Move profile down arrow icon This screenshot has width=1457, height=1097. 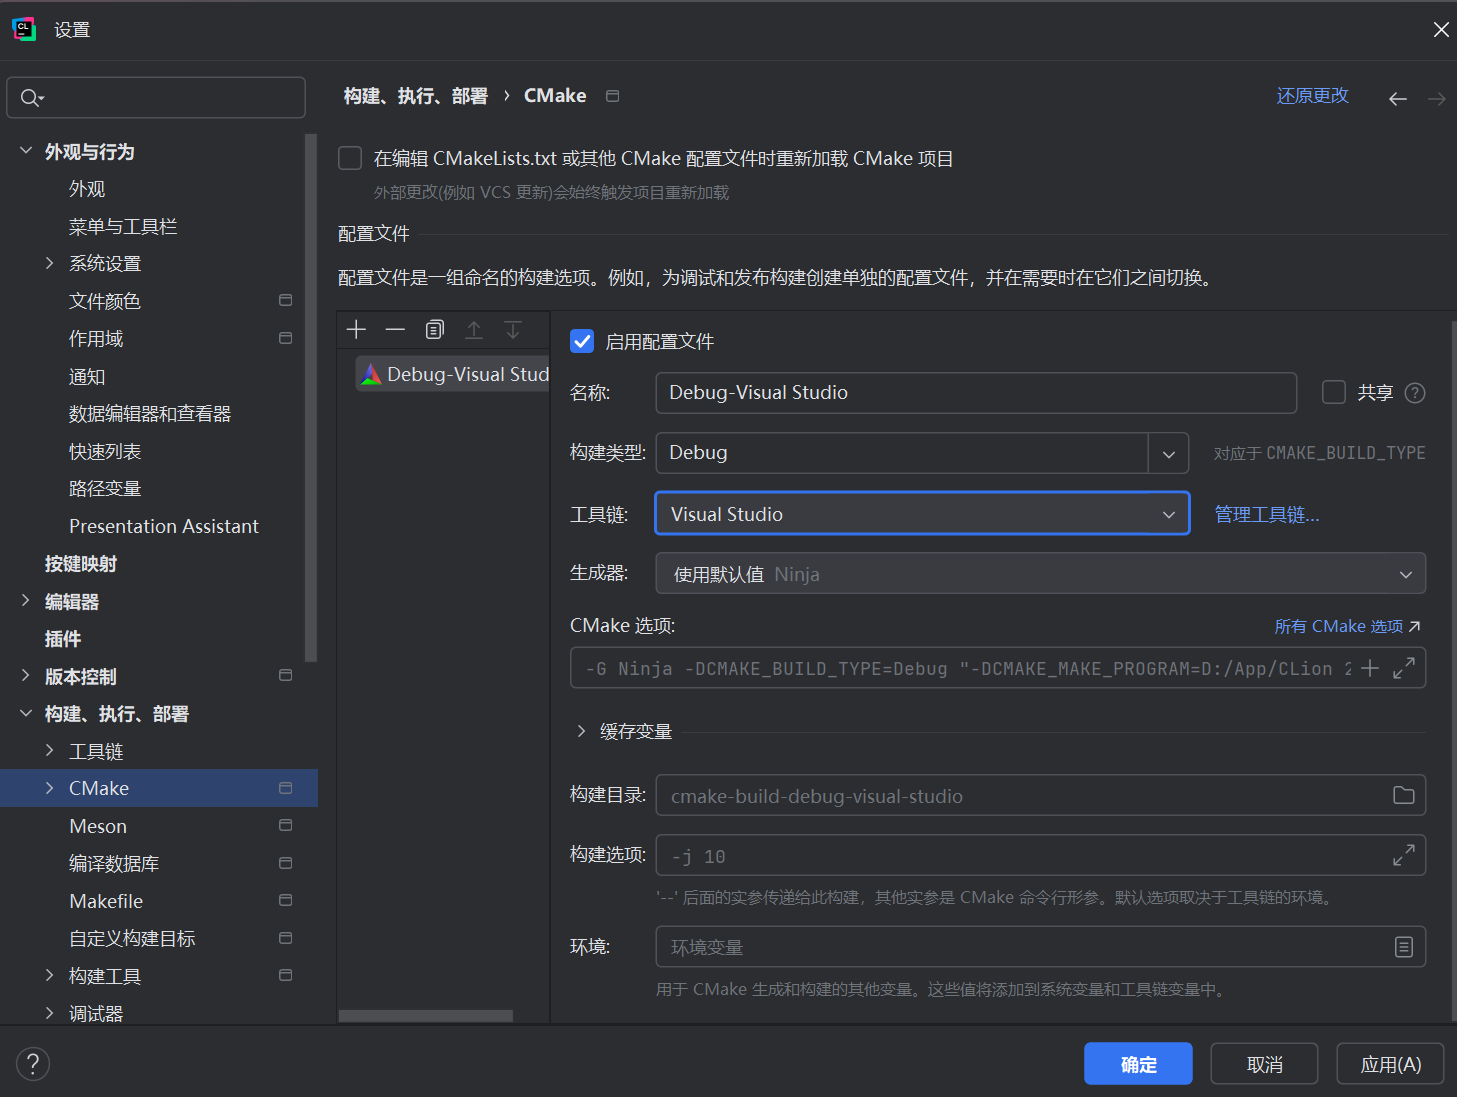click(513, 329)
